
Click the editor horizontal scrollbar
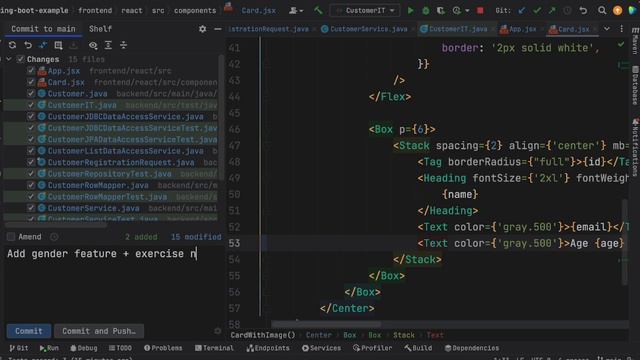[x=327, y=324]
